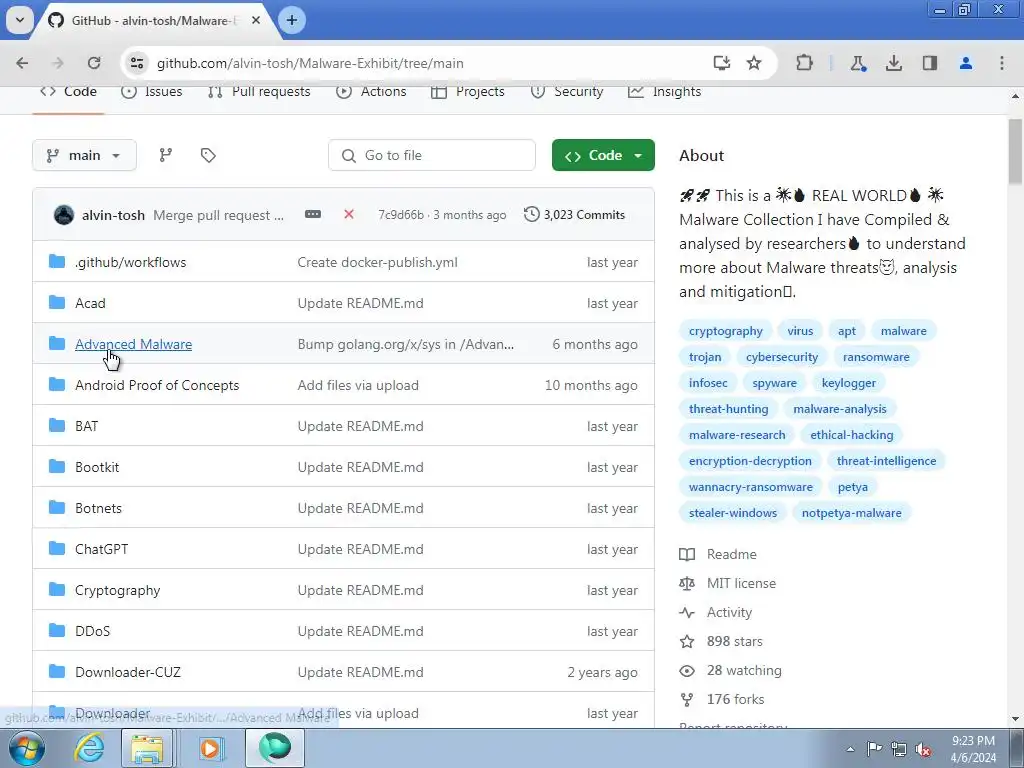Click the Go to file search field
The height and width of the screenshot is (768, 1024).
coord(432,155)
